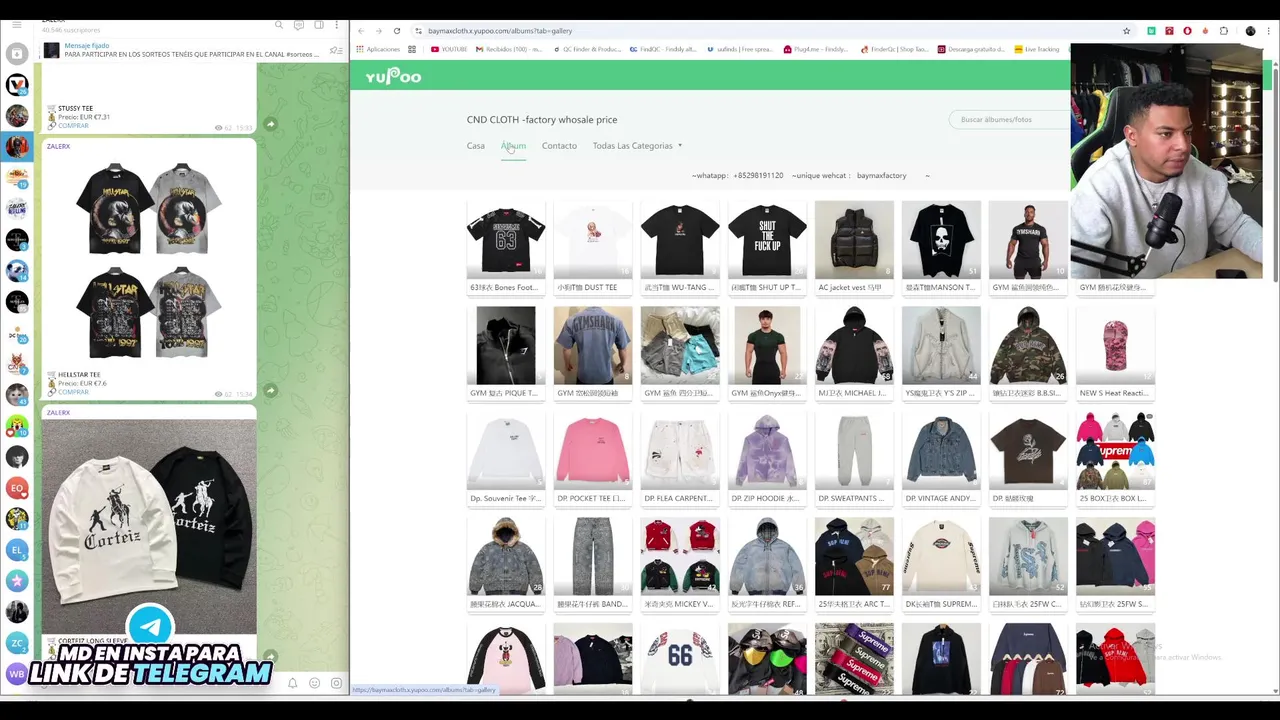Open the DP. SWEATPANTS album

854,458
